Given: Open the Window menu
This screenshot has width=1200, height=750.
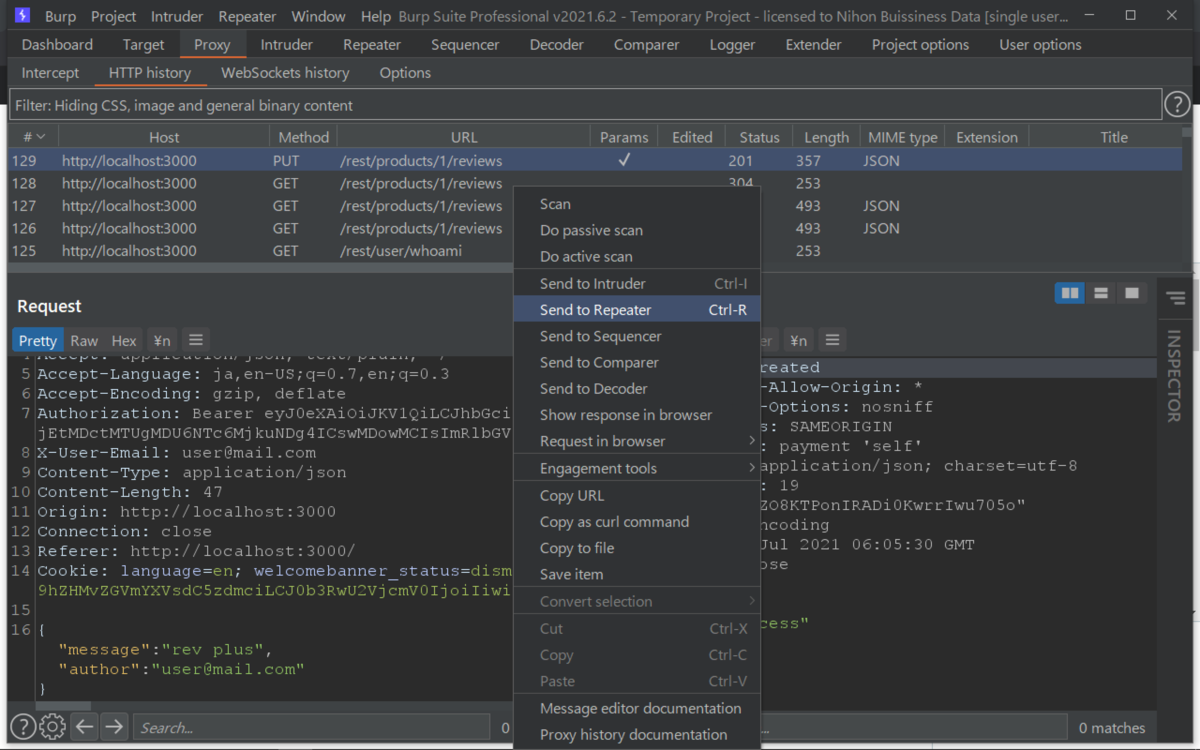Looking at the screenshot, I should tap(318, 16).
